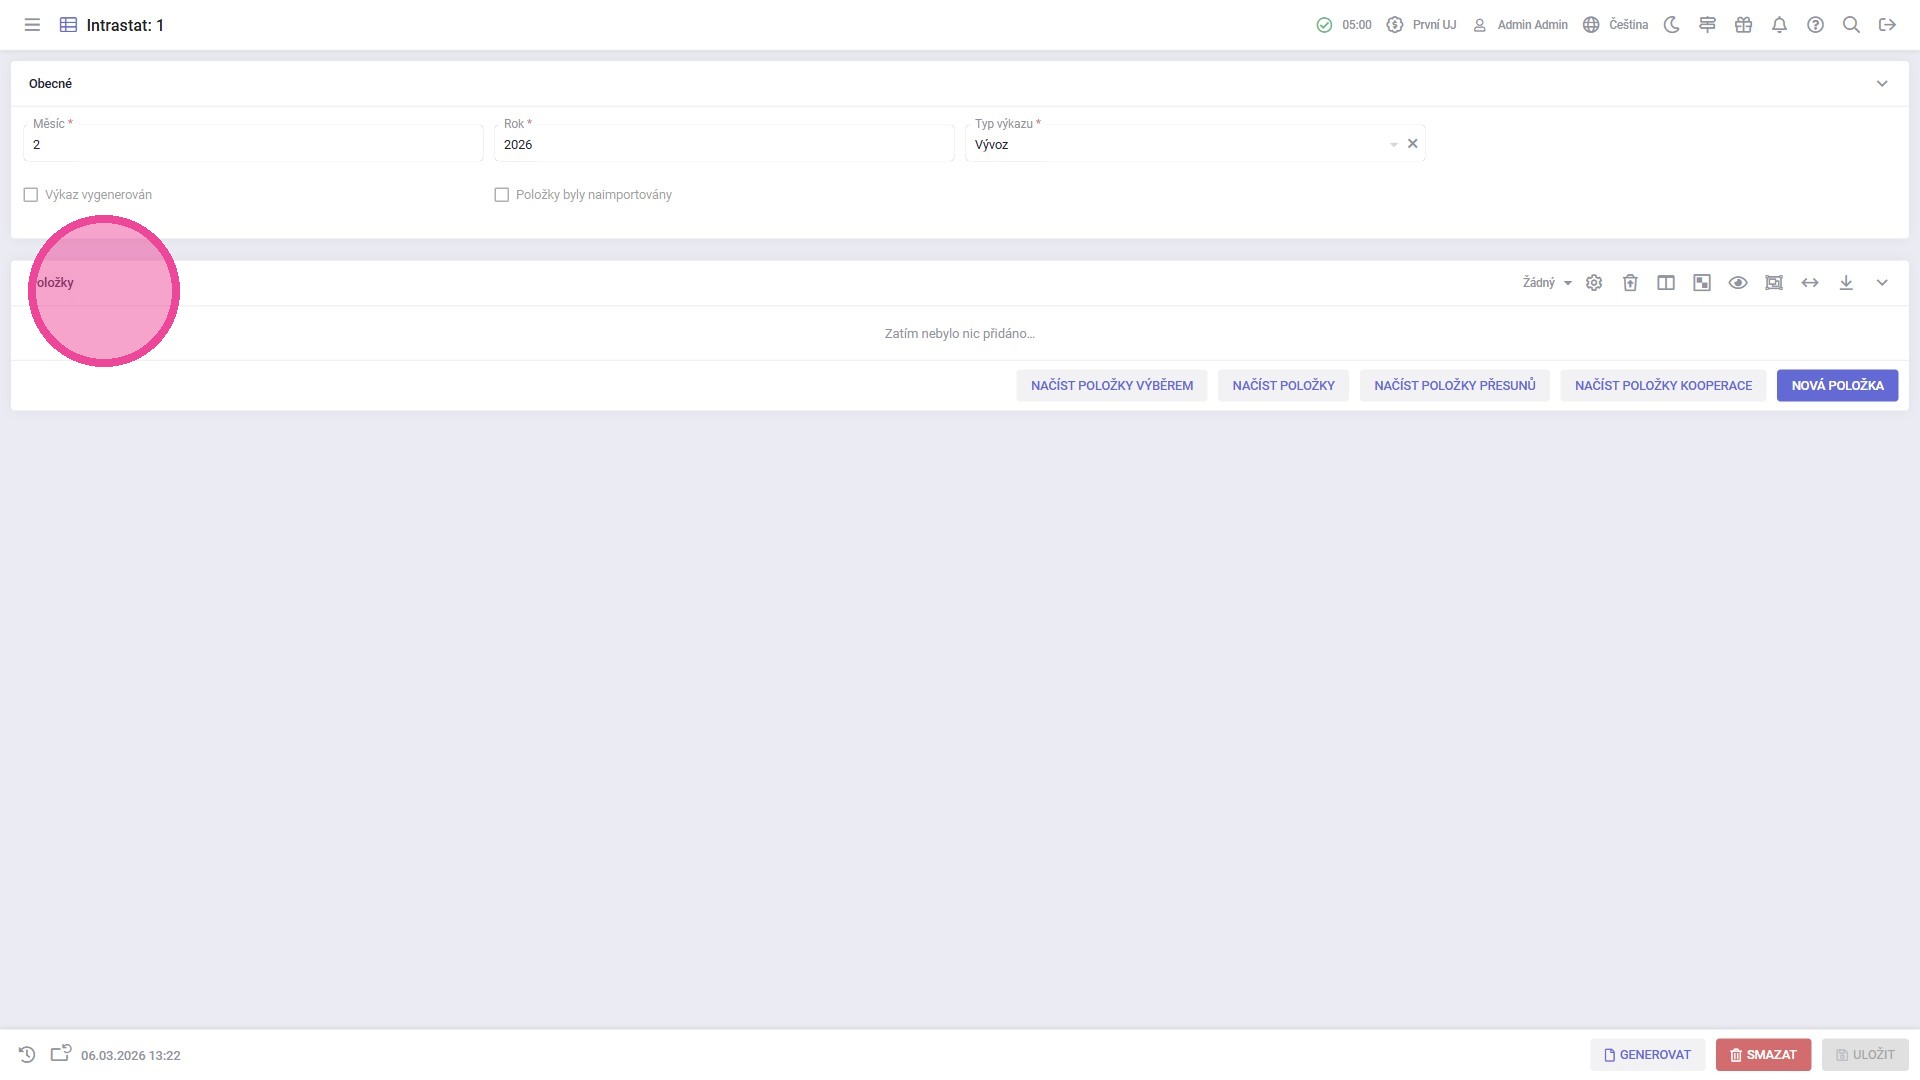Check Položky byly naimportovány checkbox
This screenshot has height=1080, width=1920.
click(502, 195)
